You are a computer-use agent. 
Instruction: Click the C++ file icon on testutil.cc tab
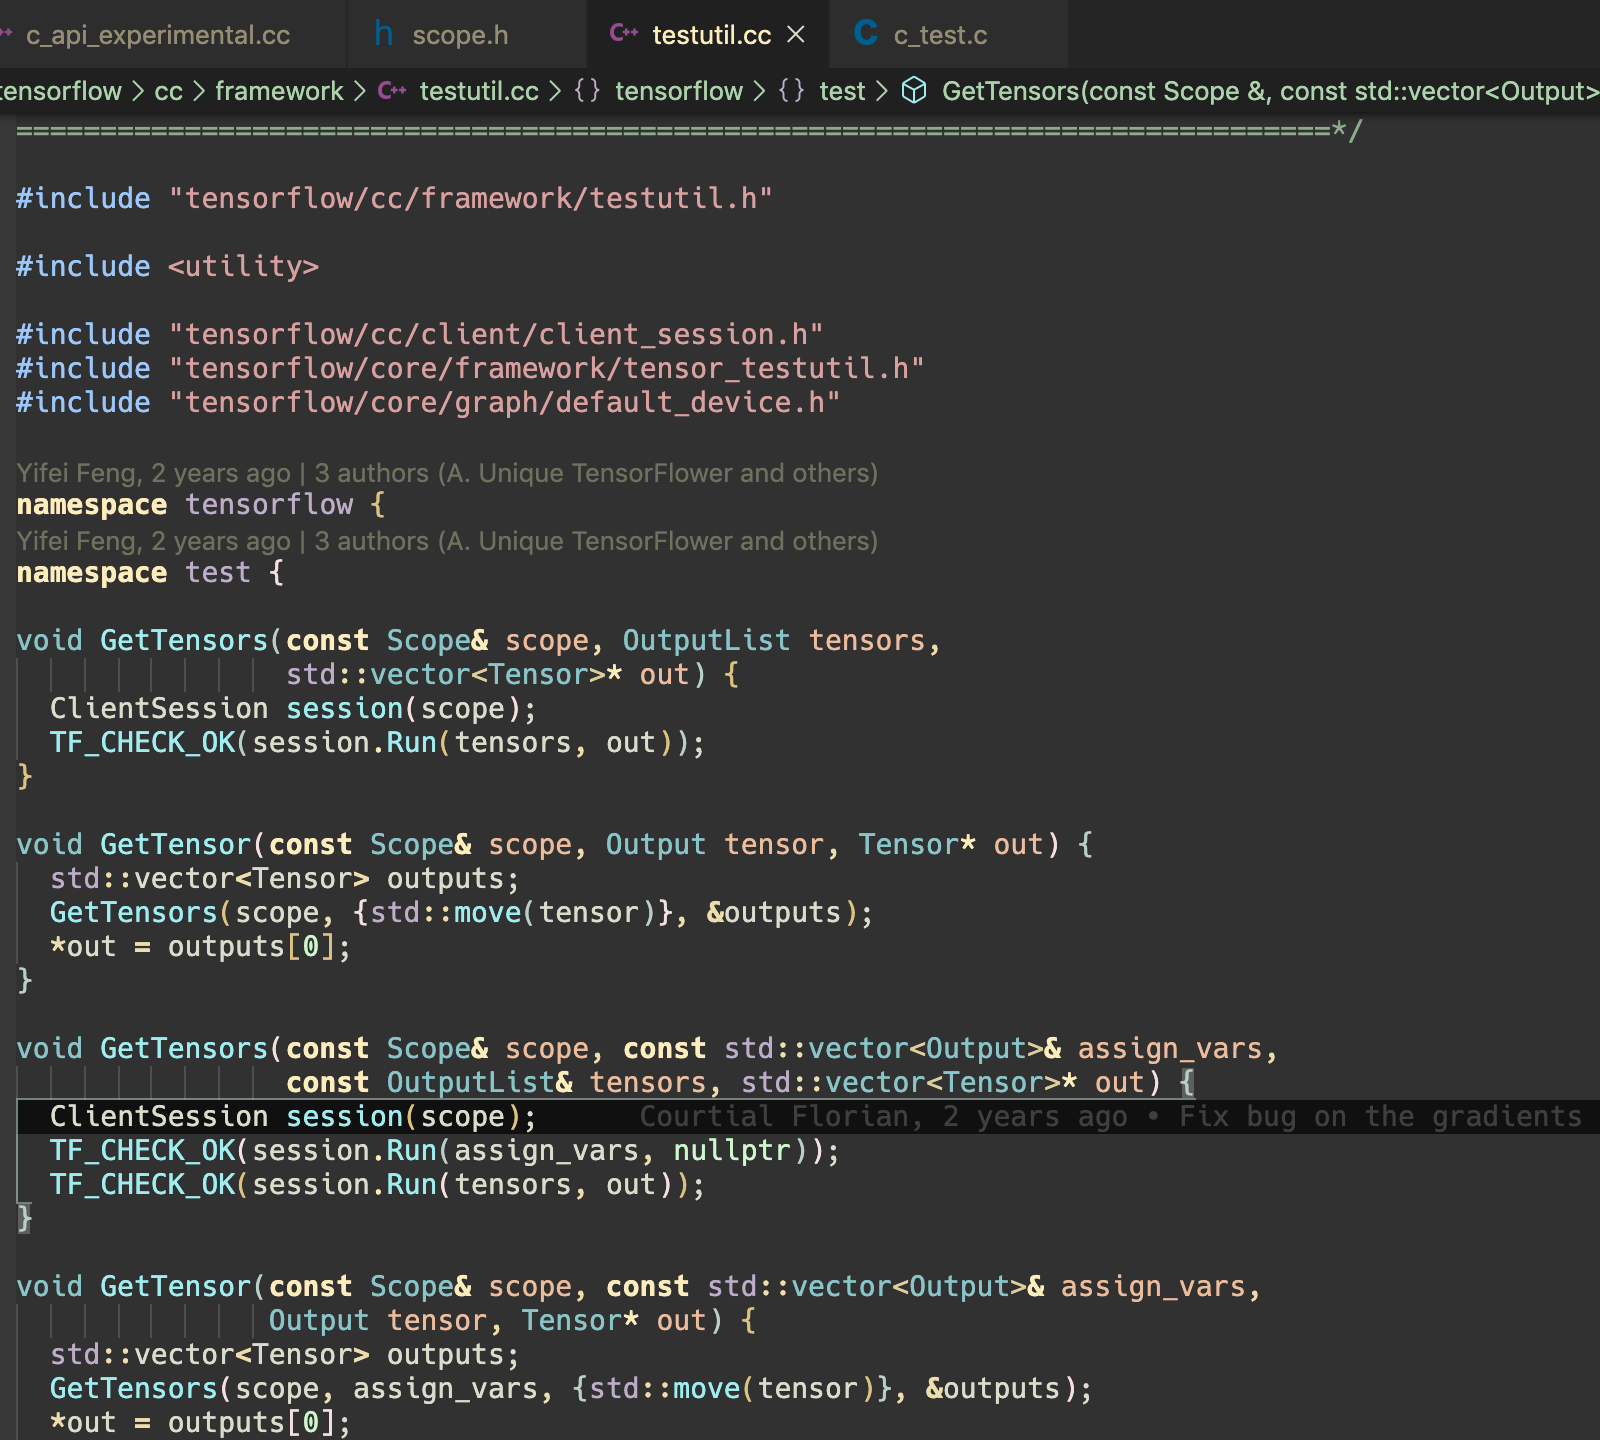click(624, 34)
